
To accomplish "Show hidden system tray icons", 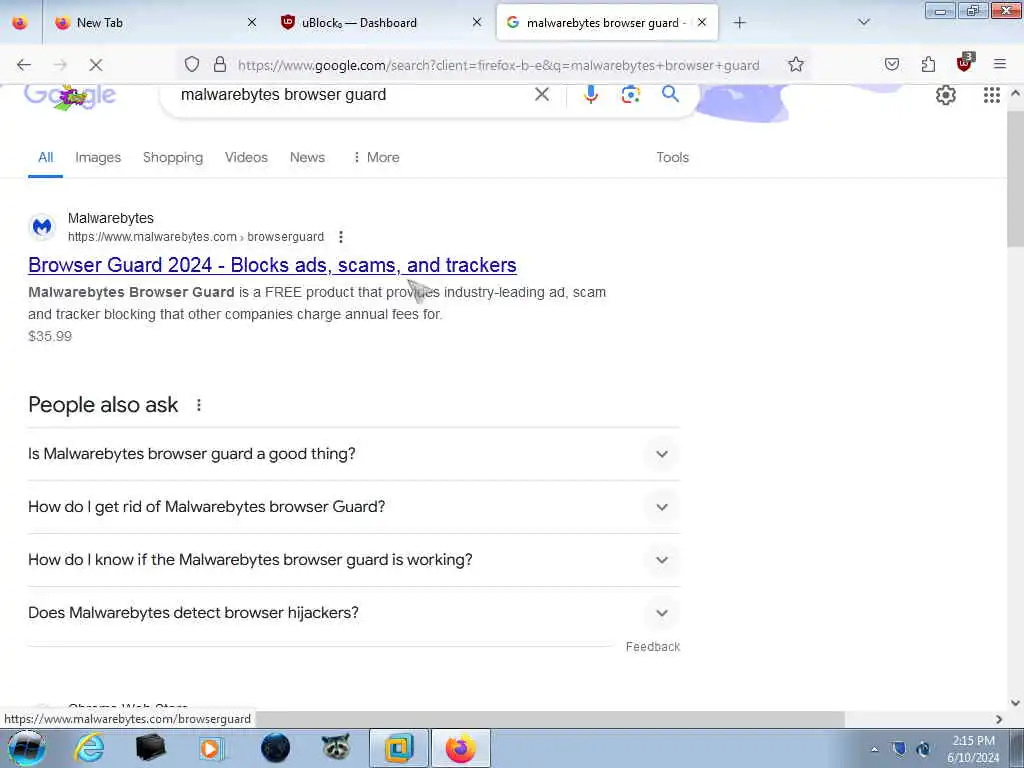I will coord(875,750).
